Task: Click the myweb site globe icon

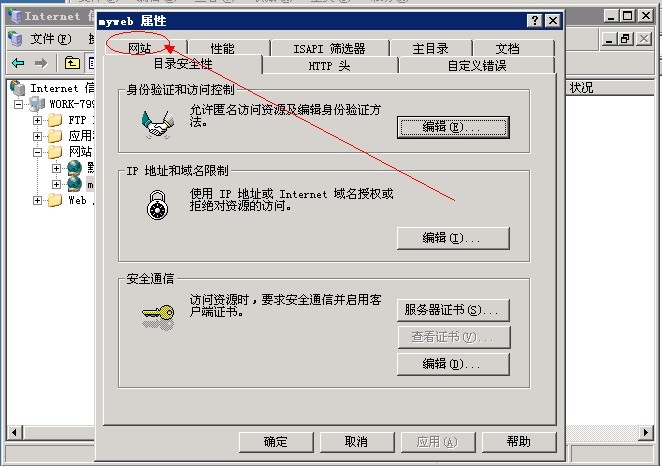Action: 74,184
